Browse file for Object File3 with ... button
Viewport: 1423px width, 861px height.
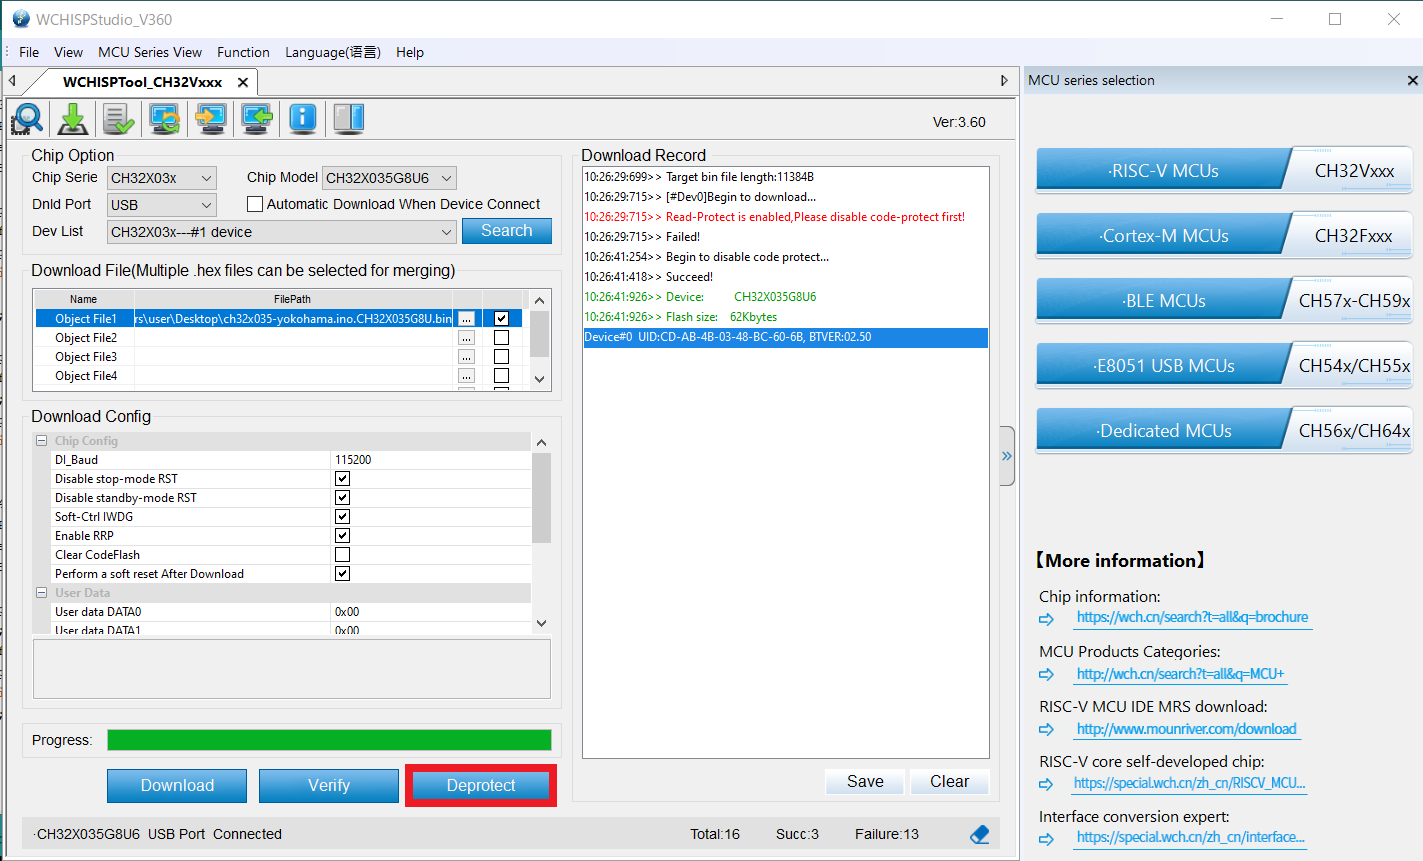(466, 357)
